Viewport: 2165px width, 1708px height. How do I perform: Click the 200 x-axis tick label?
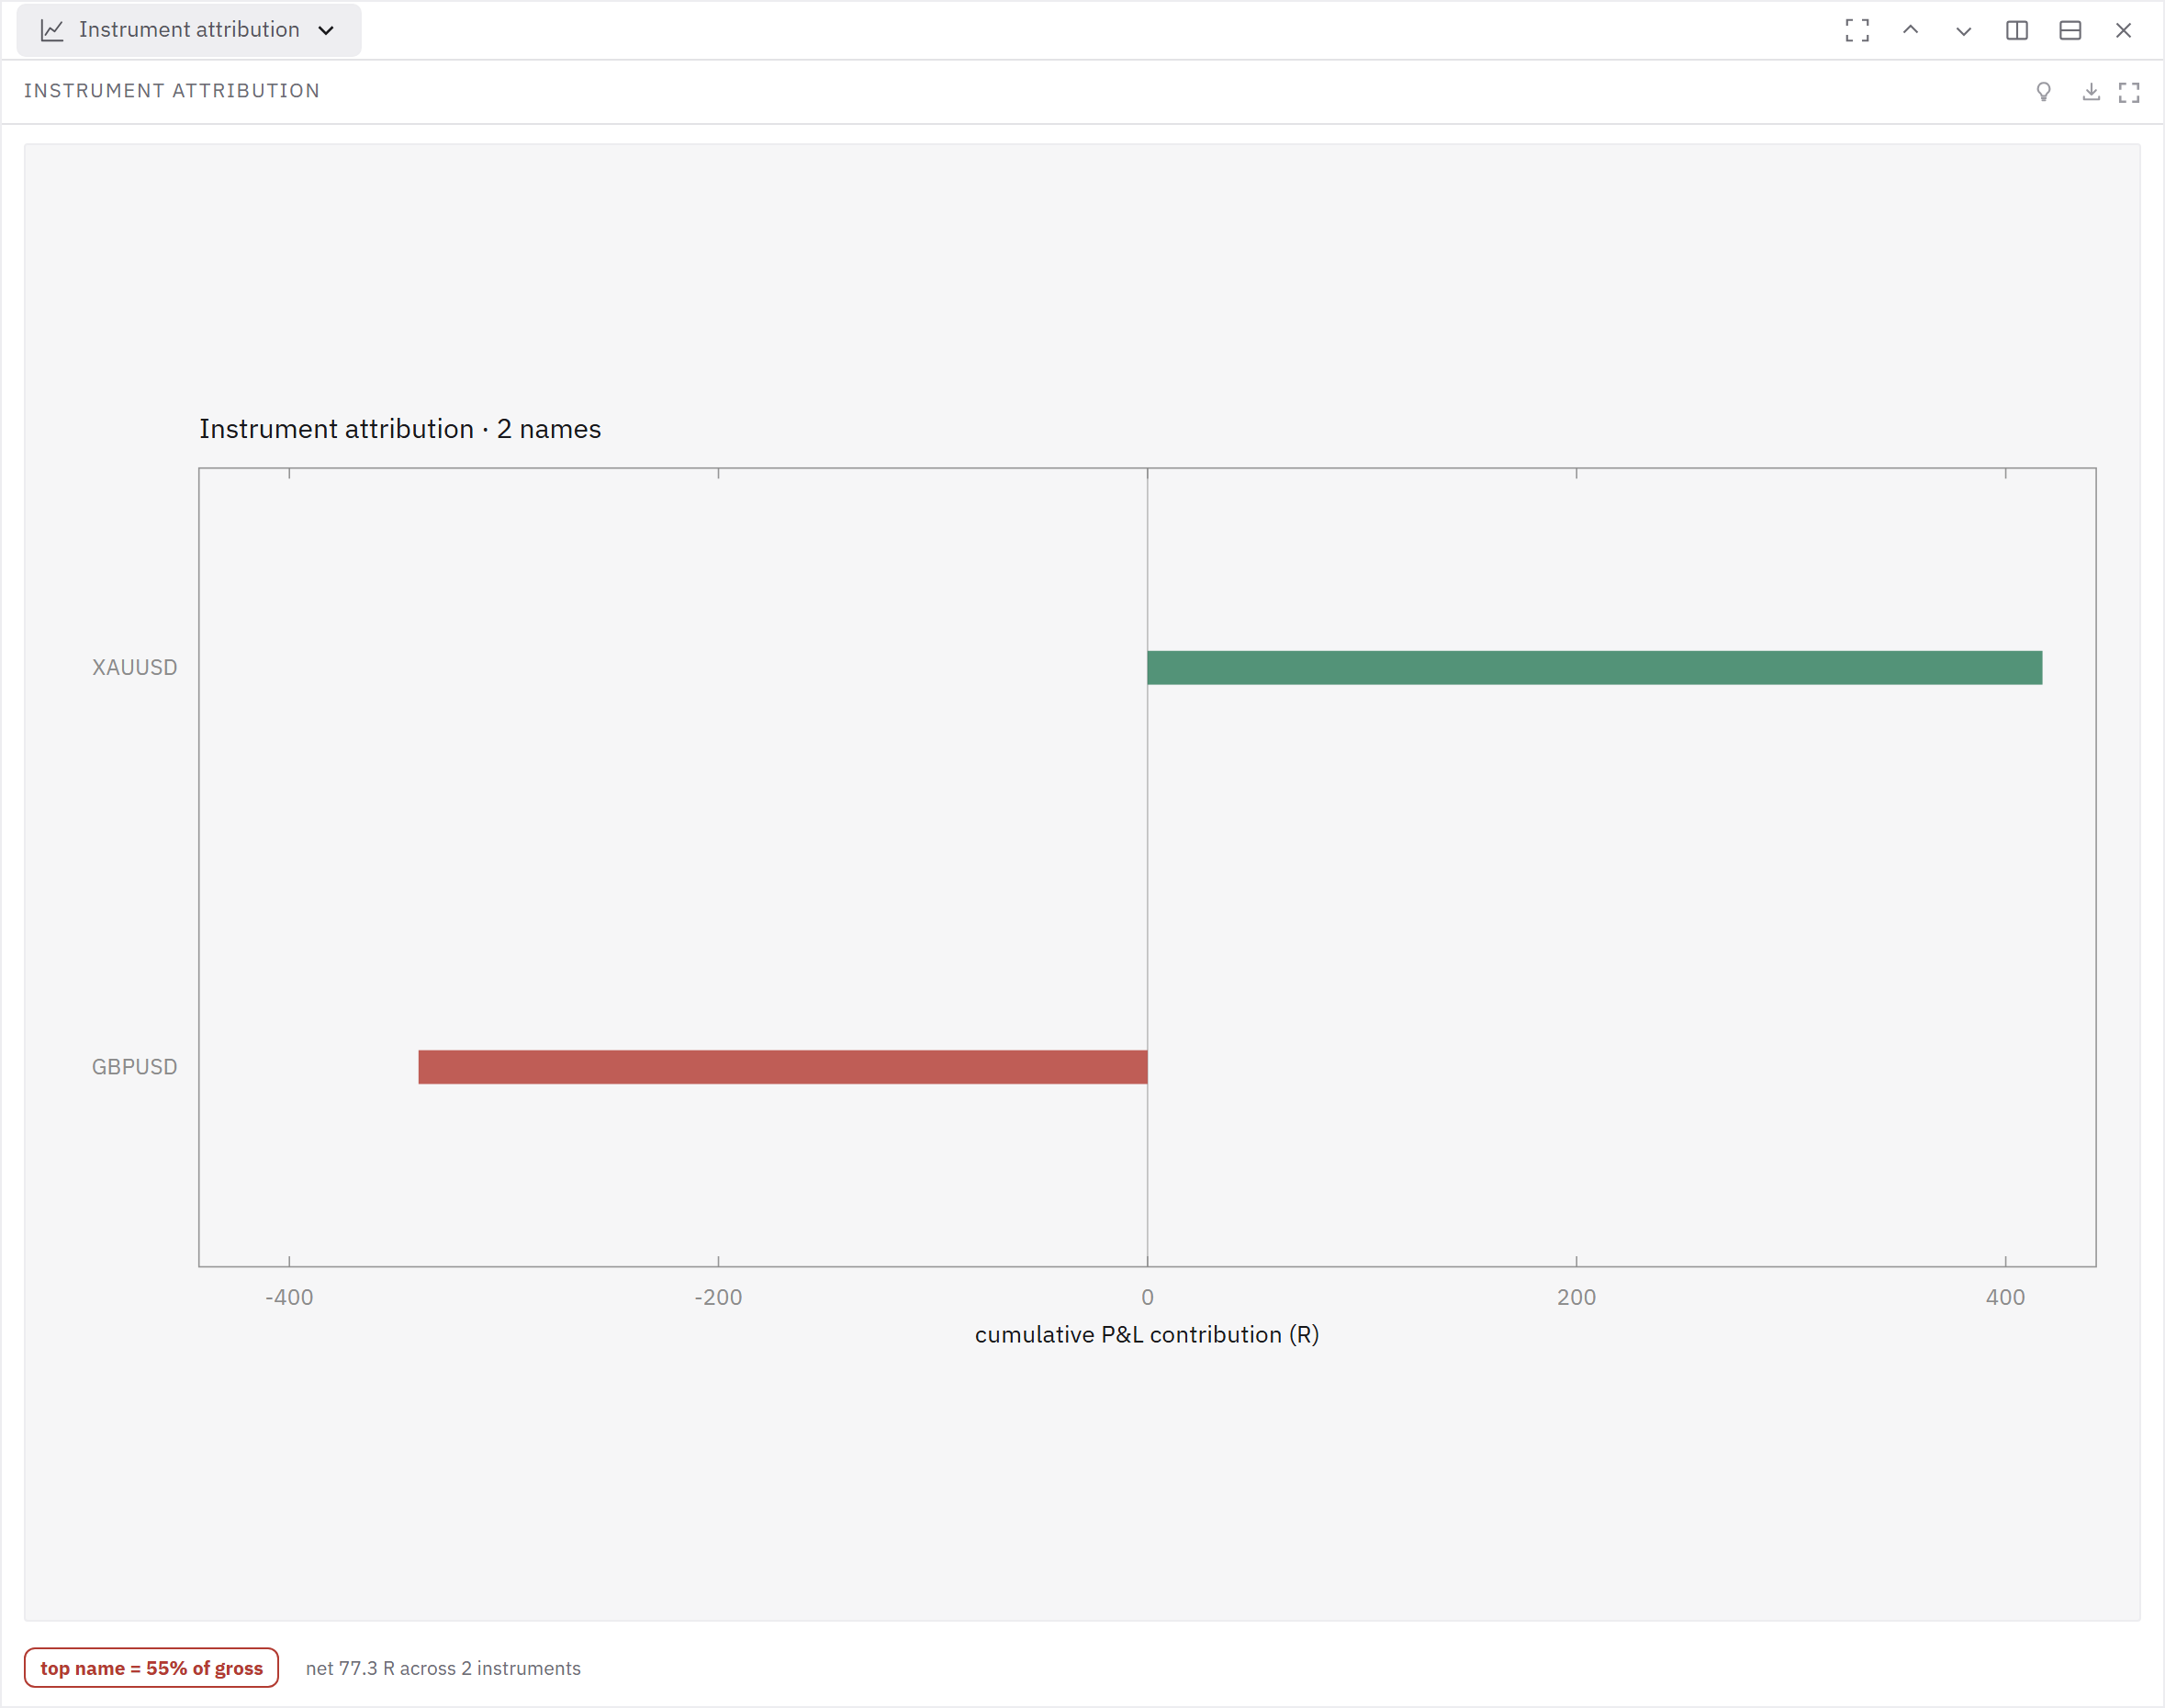[x=1576, y=1297]
